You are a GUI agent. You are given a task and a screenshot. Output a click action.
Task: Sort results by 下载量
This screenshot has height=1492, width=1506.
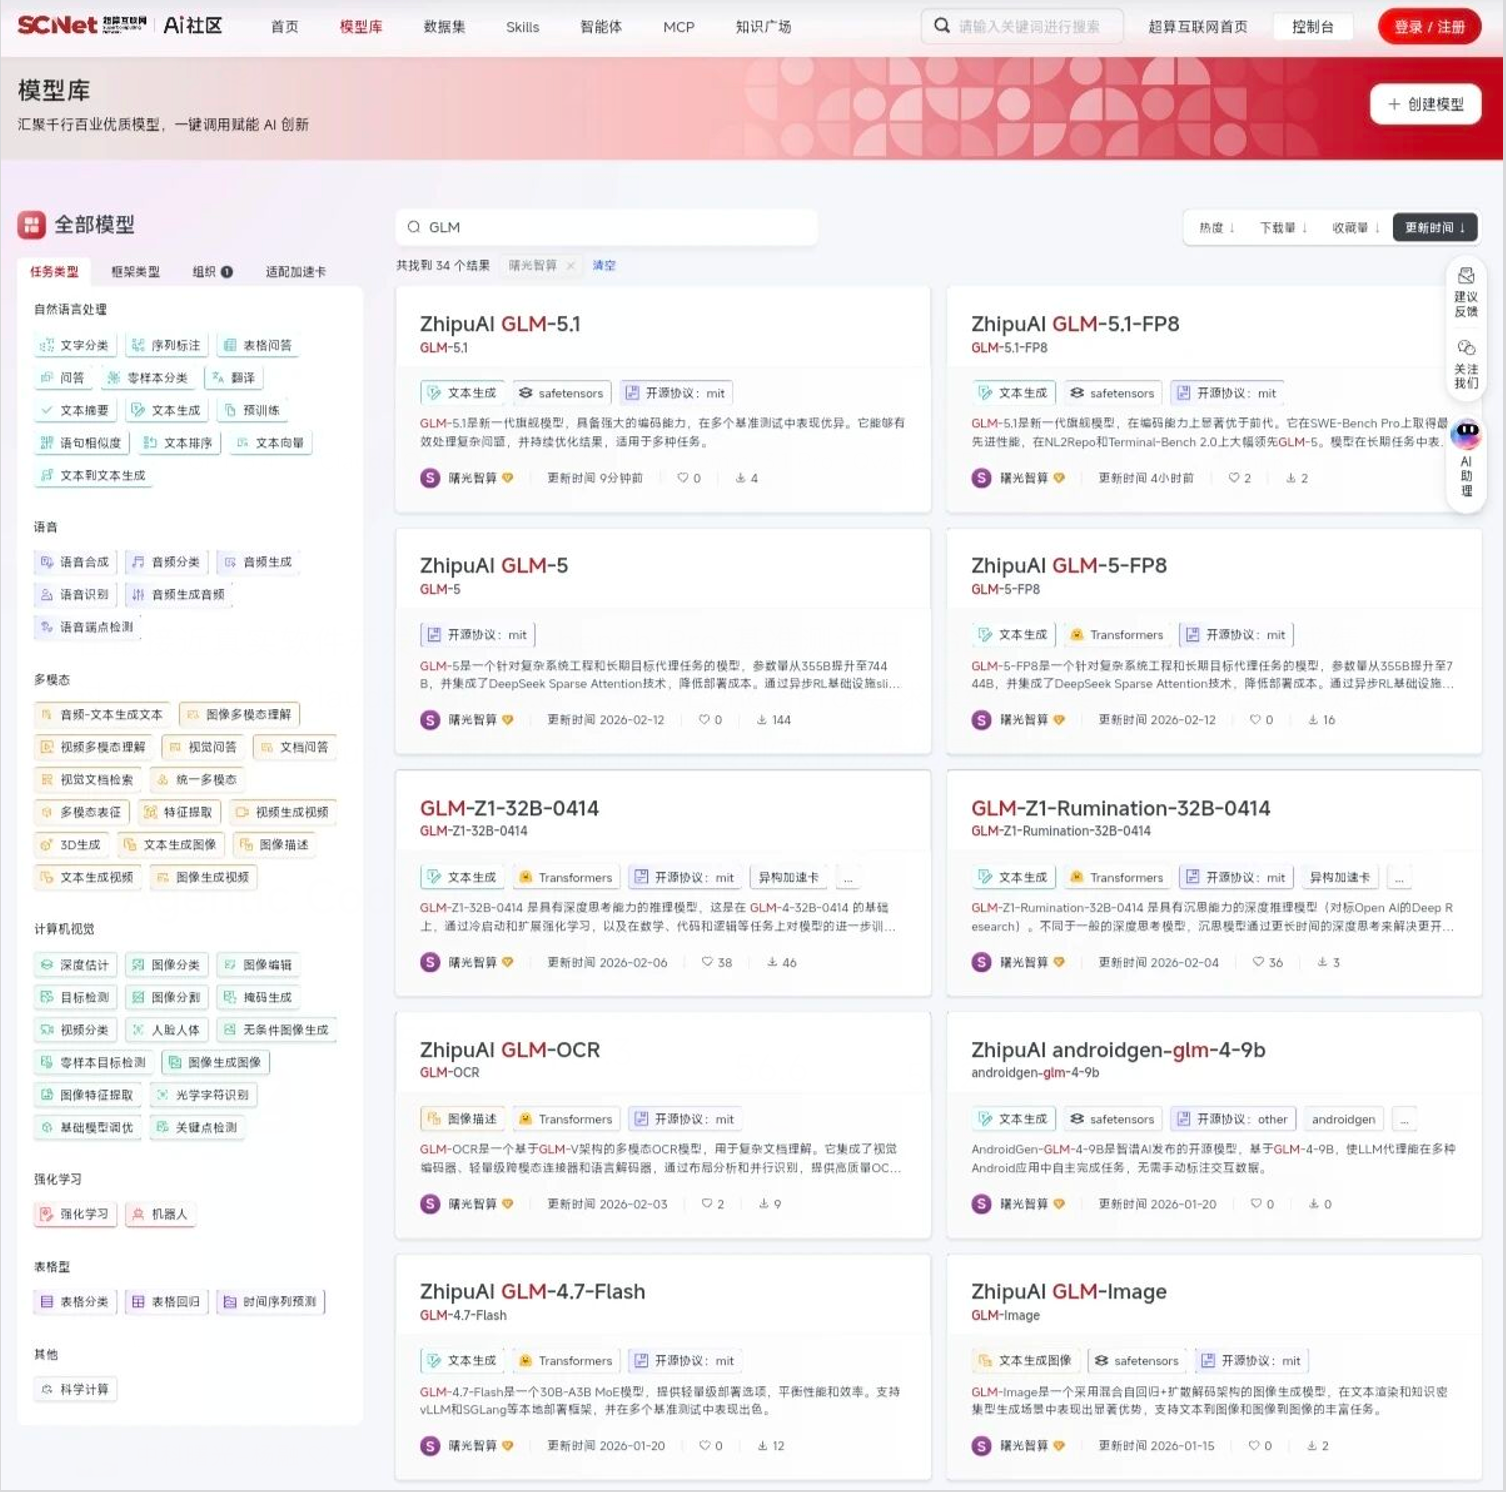tap(1283, 228)
